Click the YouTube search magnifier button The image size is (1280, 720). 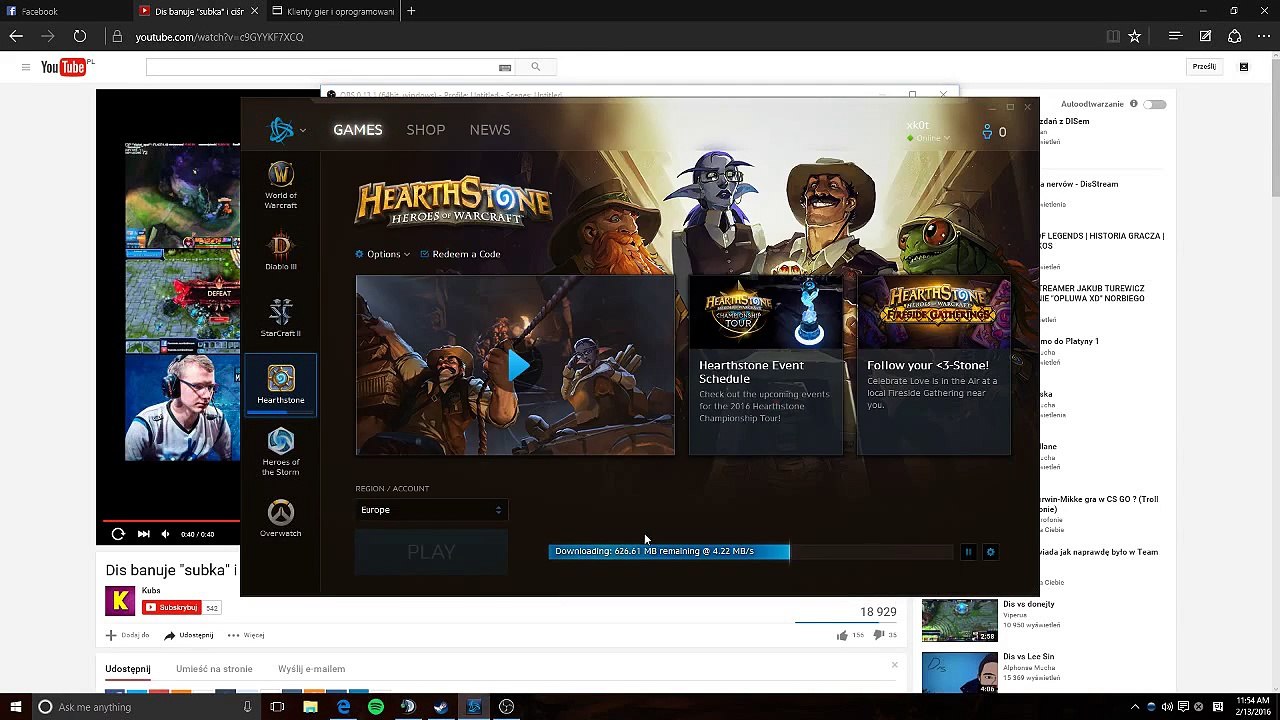tap(536, 67)
